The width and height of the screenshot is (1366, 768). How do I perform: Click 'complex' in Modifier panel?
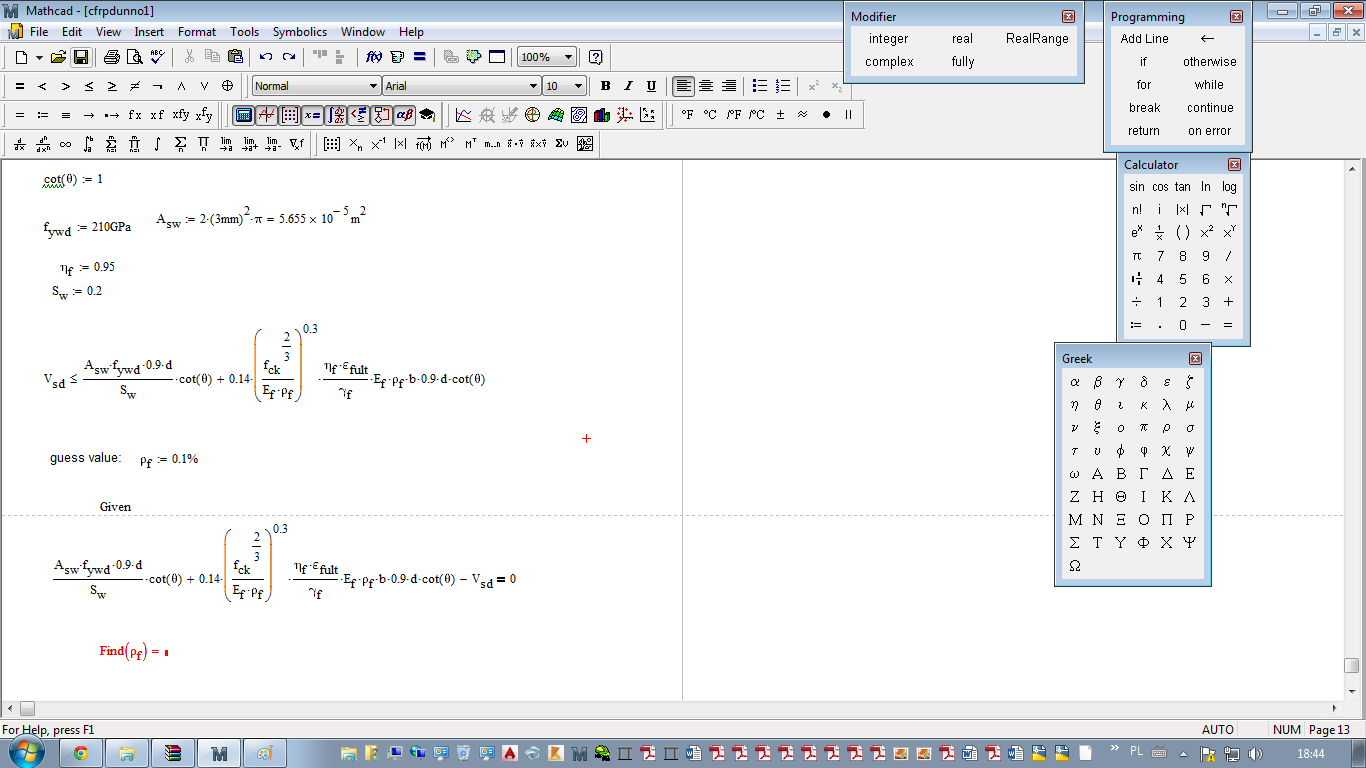(889, 62)
